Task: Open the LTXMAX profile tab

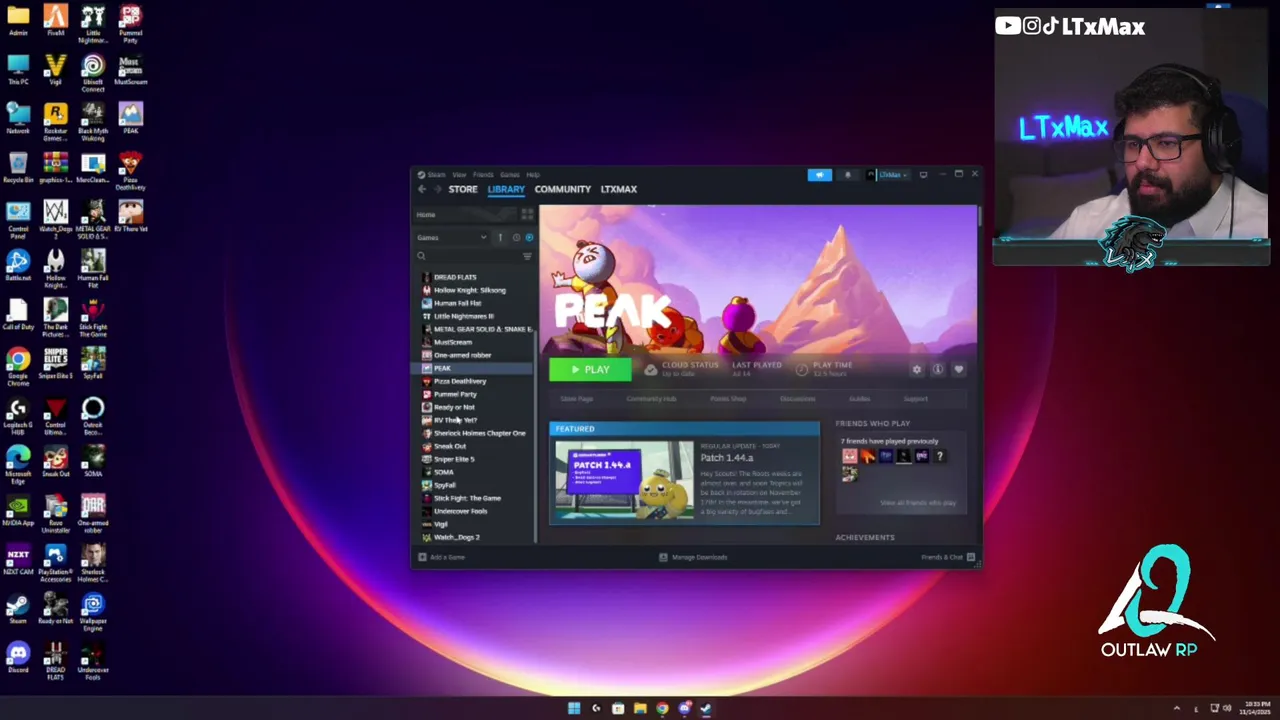Action: [x=618, y=189]
